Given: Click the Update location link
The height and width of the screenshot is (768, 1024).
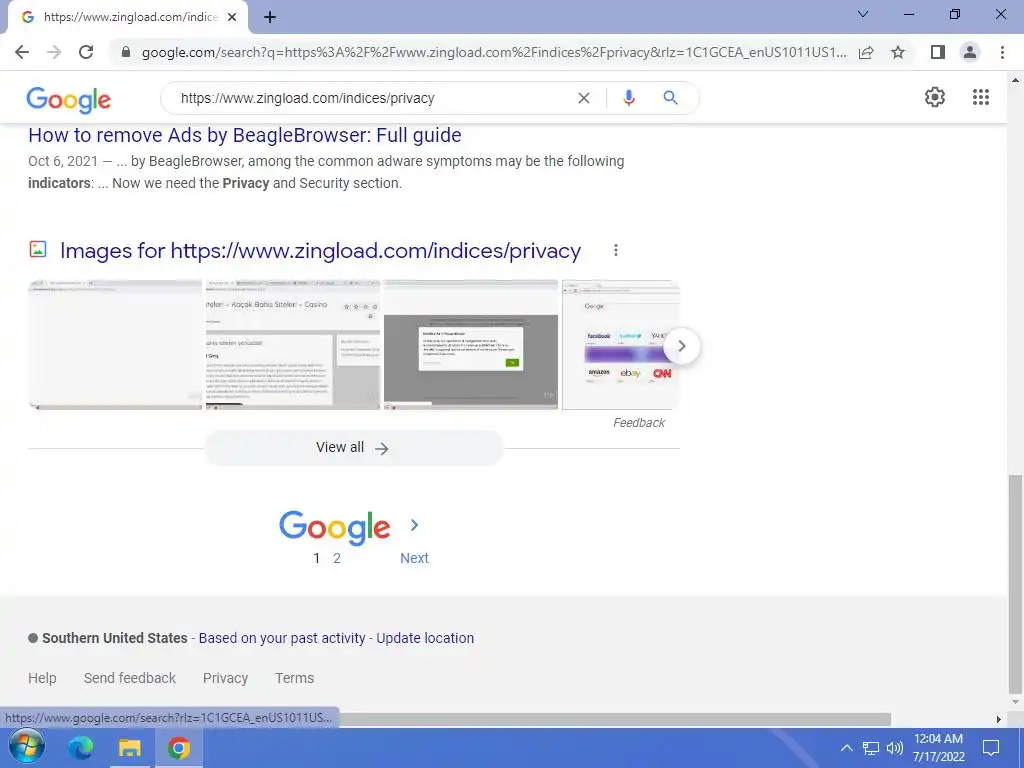Looking at the screenshot, I should [425, 638].
